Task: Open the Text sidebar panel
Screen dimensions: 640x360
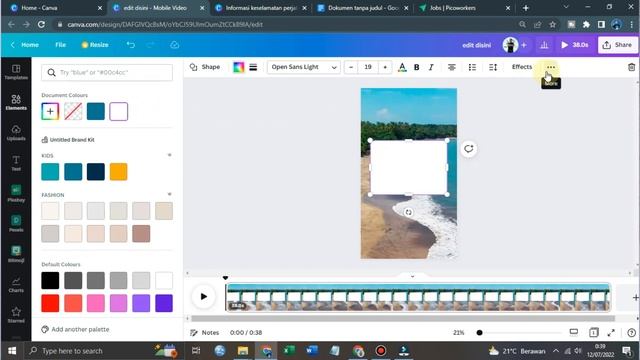Action: tap(16, 163)
